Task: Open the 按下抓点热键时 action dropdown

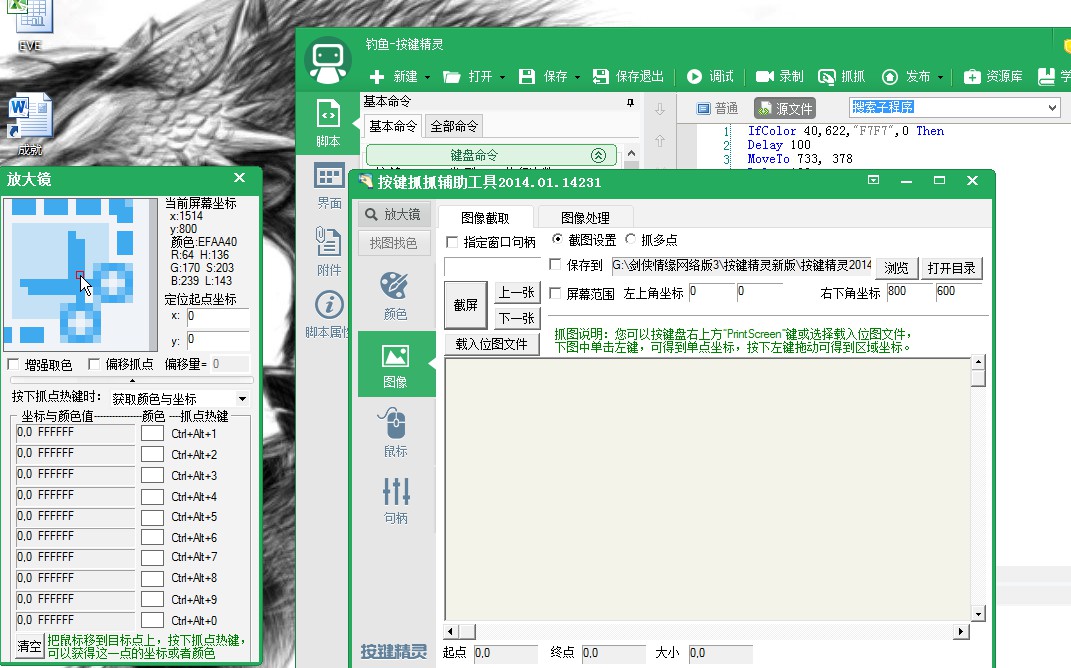Action: [242, 399]
